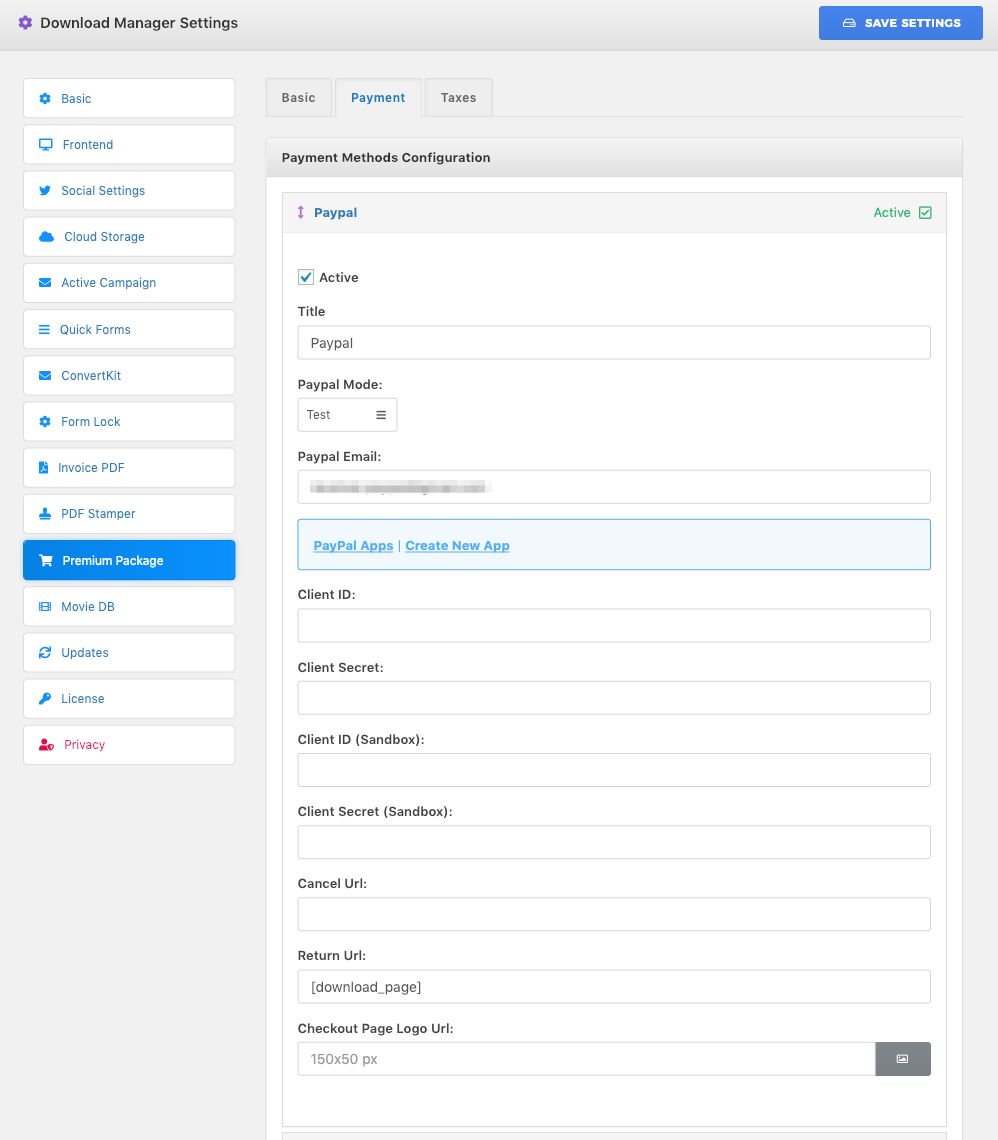This screenshot has height=1140, width=998.
Task: Toggle the green Active check in Paypal header
Action: (x=925, y=212)
